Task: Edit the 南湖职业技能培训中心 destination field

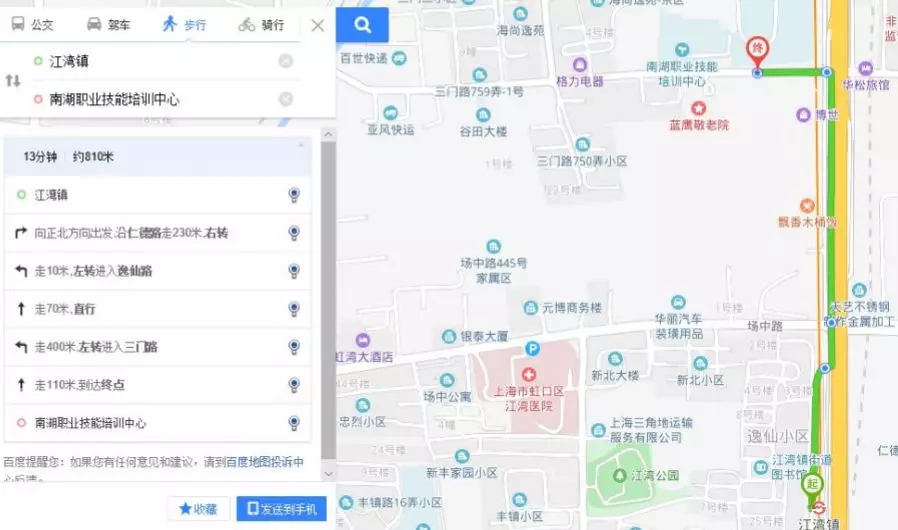Action: [155, 99]
